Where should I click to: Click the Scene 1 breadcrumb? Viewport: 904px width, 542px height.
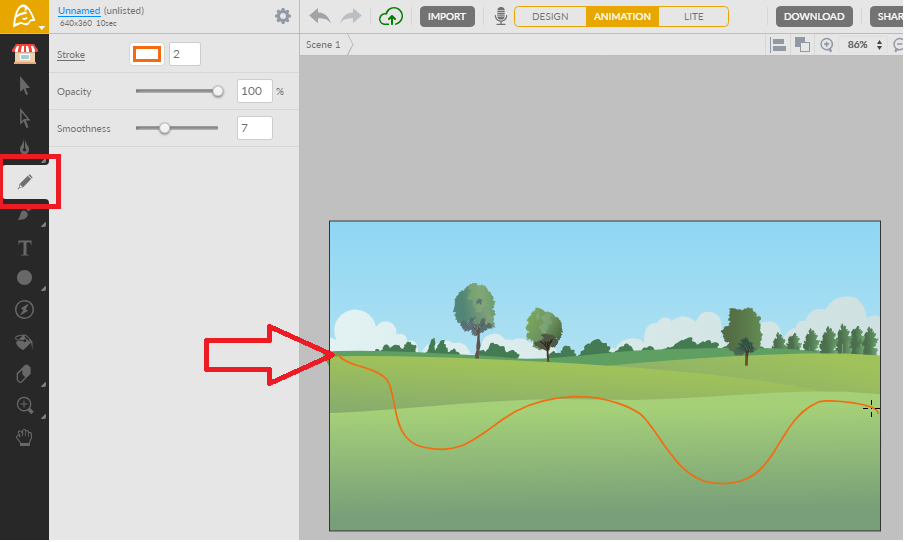click(x=323, y=45)
